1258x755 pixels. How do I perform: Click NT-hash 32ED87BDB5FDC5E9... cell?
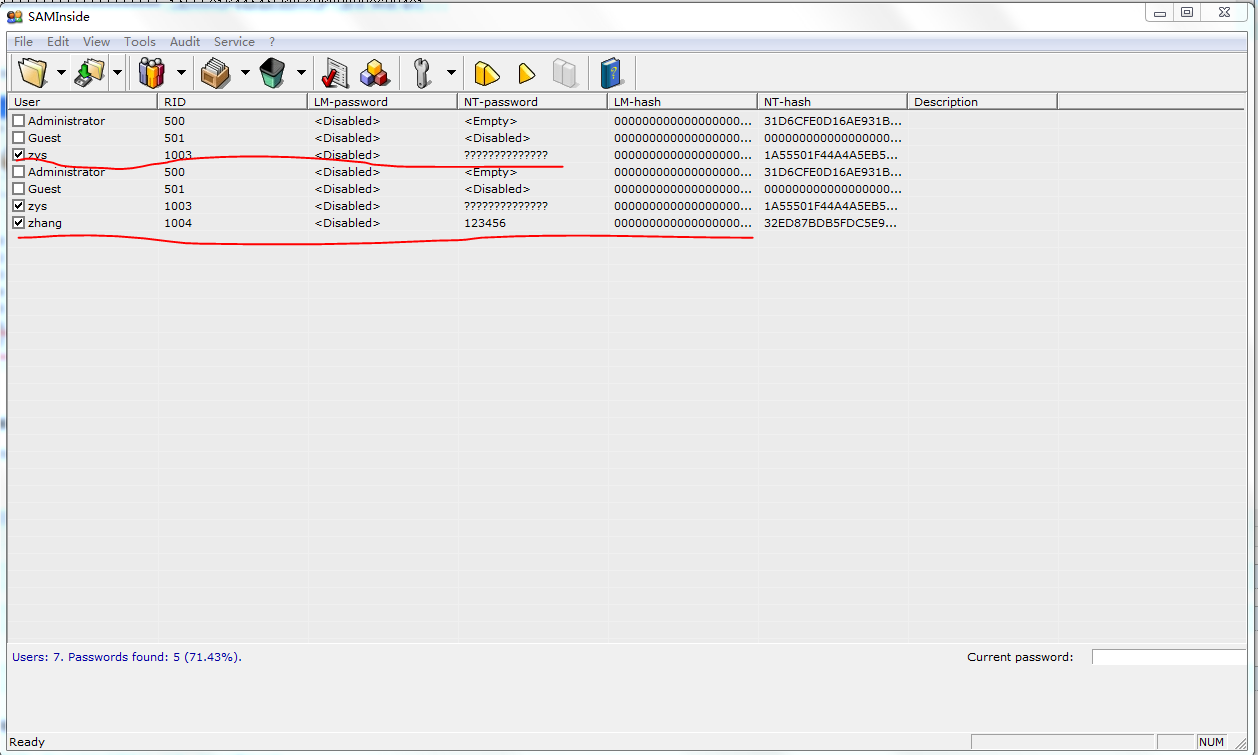pyautogui.click(x=831, y=223)
